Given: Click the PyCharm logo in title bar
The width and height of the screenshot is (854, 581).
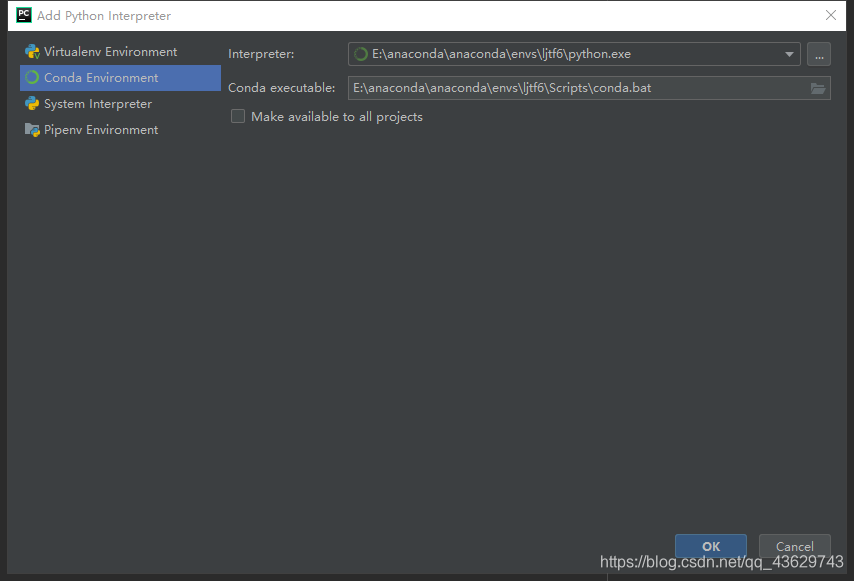Looking at the screenshot, I should point(24,15).
